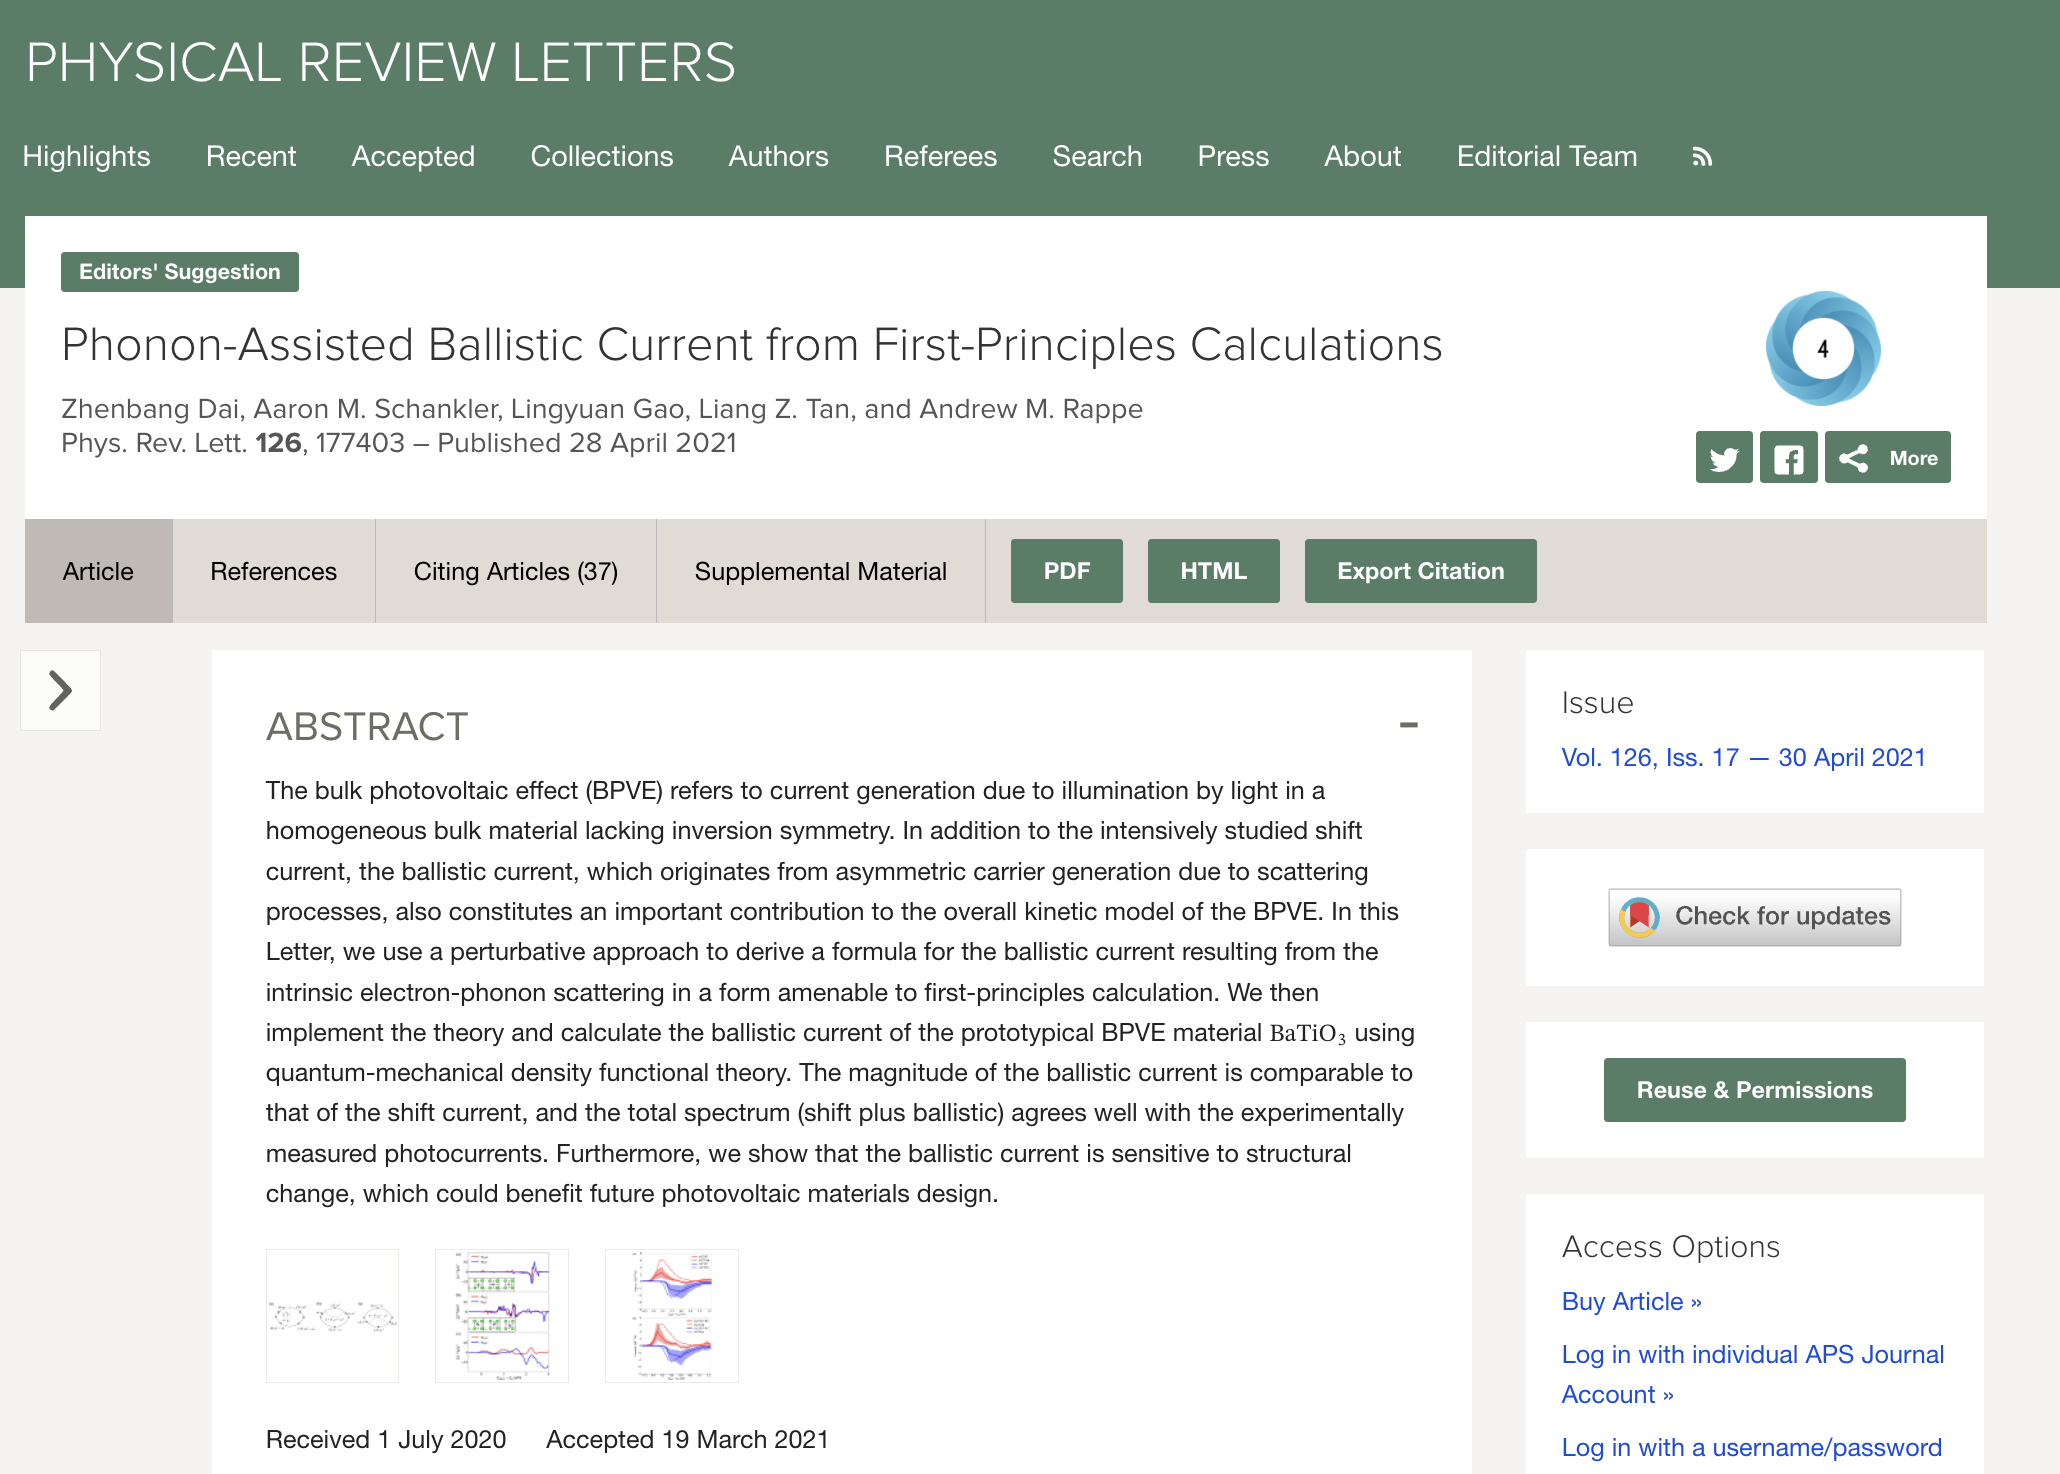Switch to the References tab

click(x=273, y=571)
